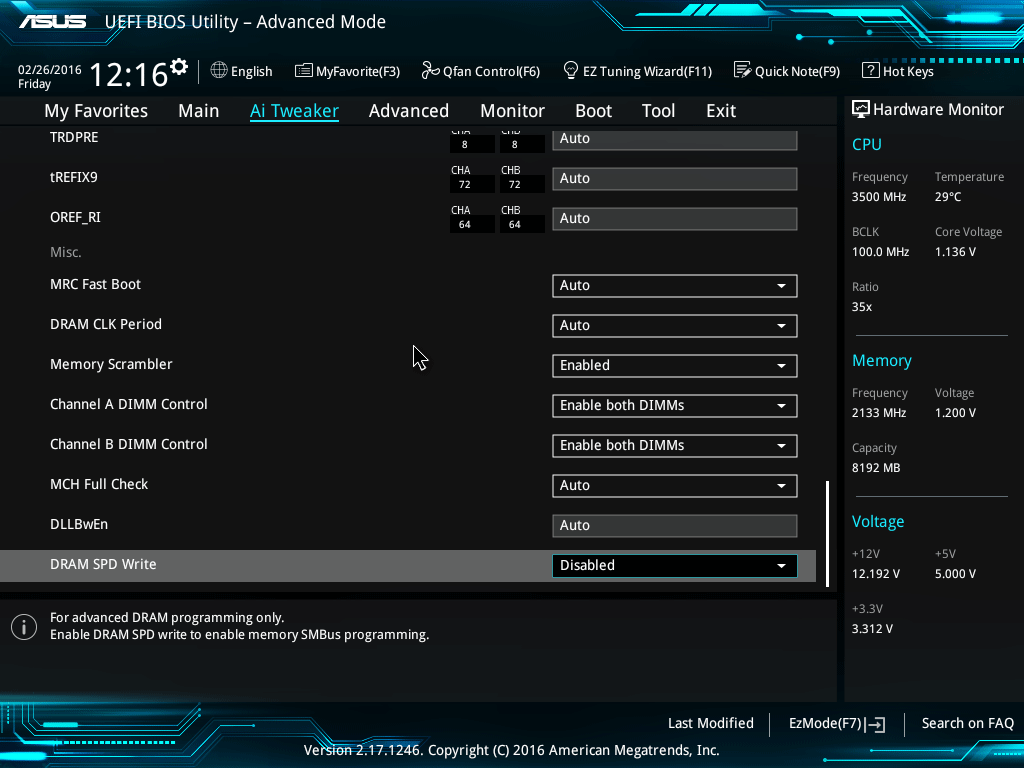Click the Hot Keys question mark icon
1024x768 pixels.
(x=870, y=71)
